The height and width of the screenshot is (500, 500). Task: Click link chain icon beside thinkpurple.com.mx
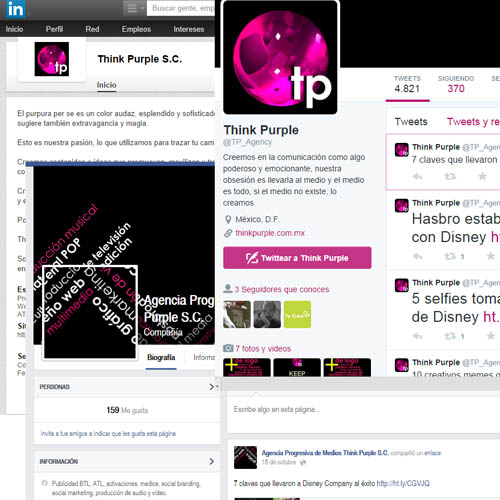pyautogui.click(x=228, y=233)
